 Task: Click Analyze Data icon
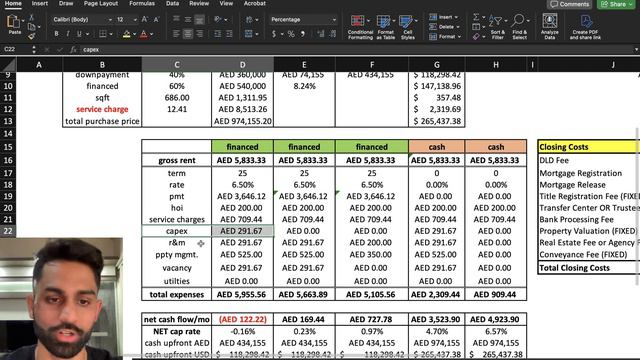pyautogui.click(x=550, y=27)
